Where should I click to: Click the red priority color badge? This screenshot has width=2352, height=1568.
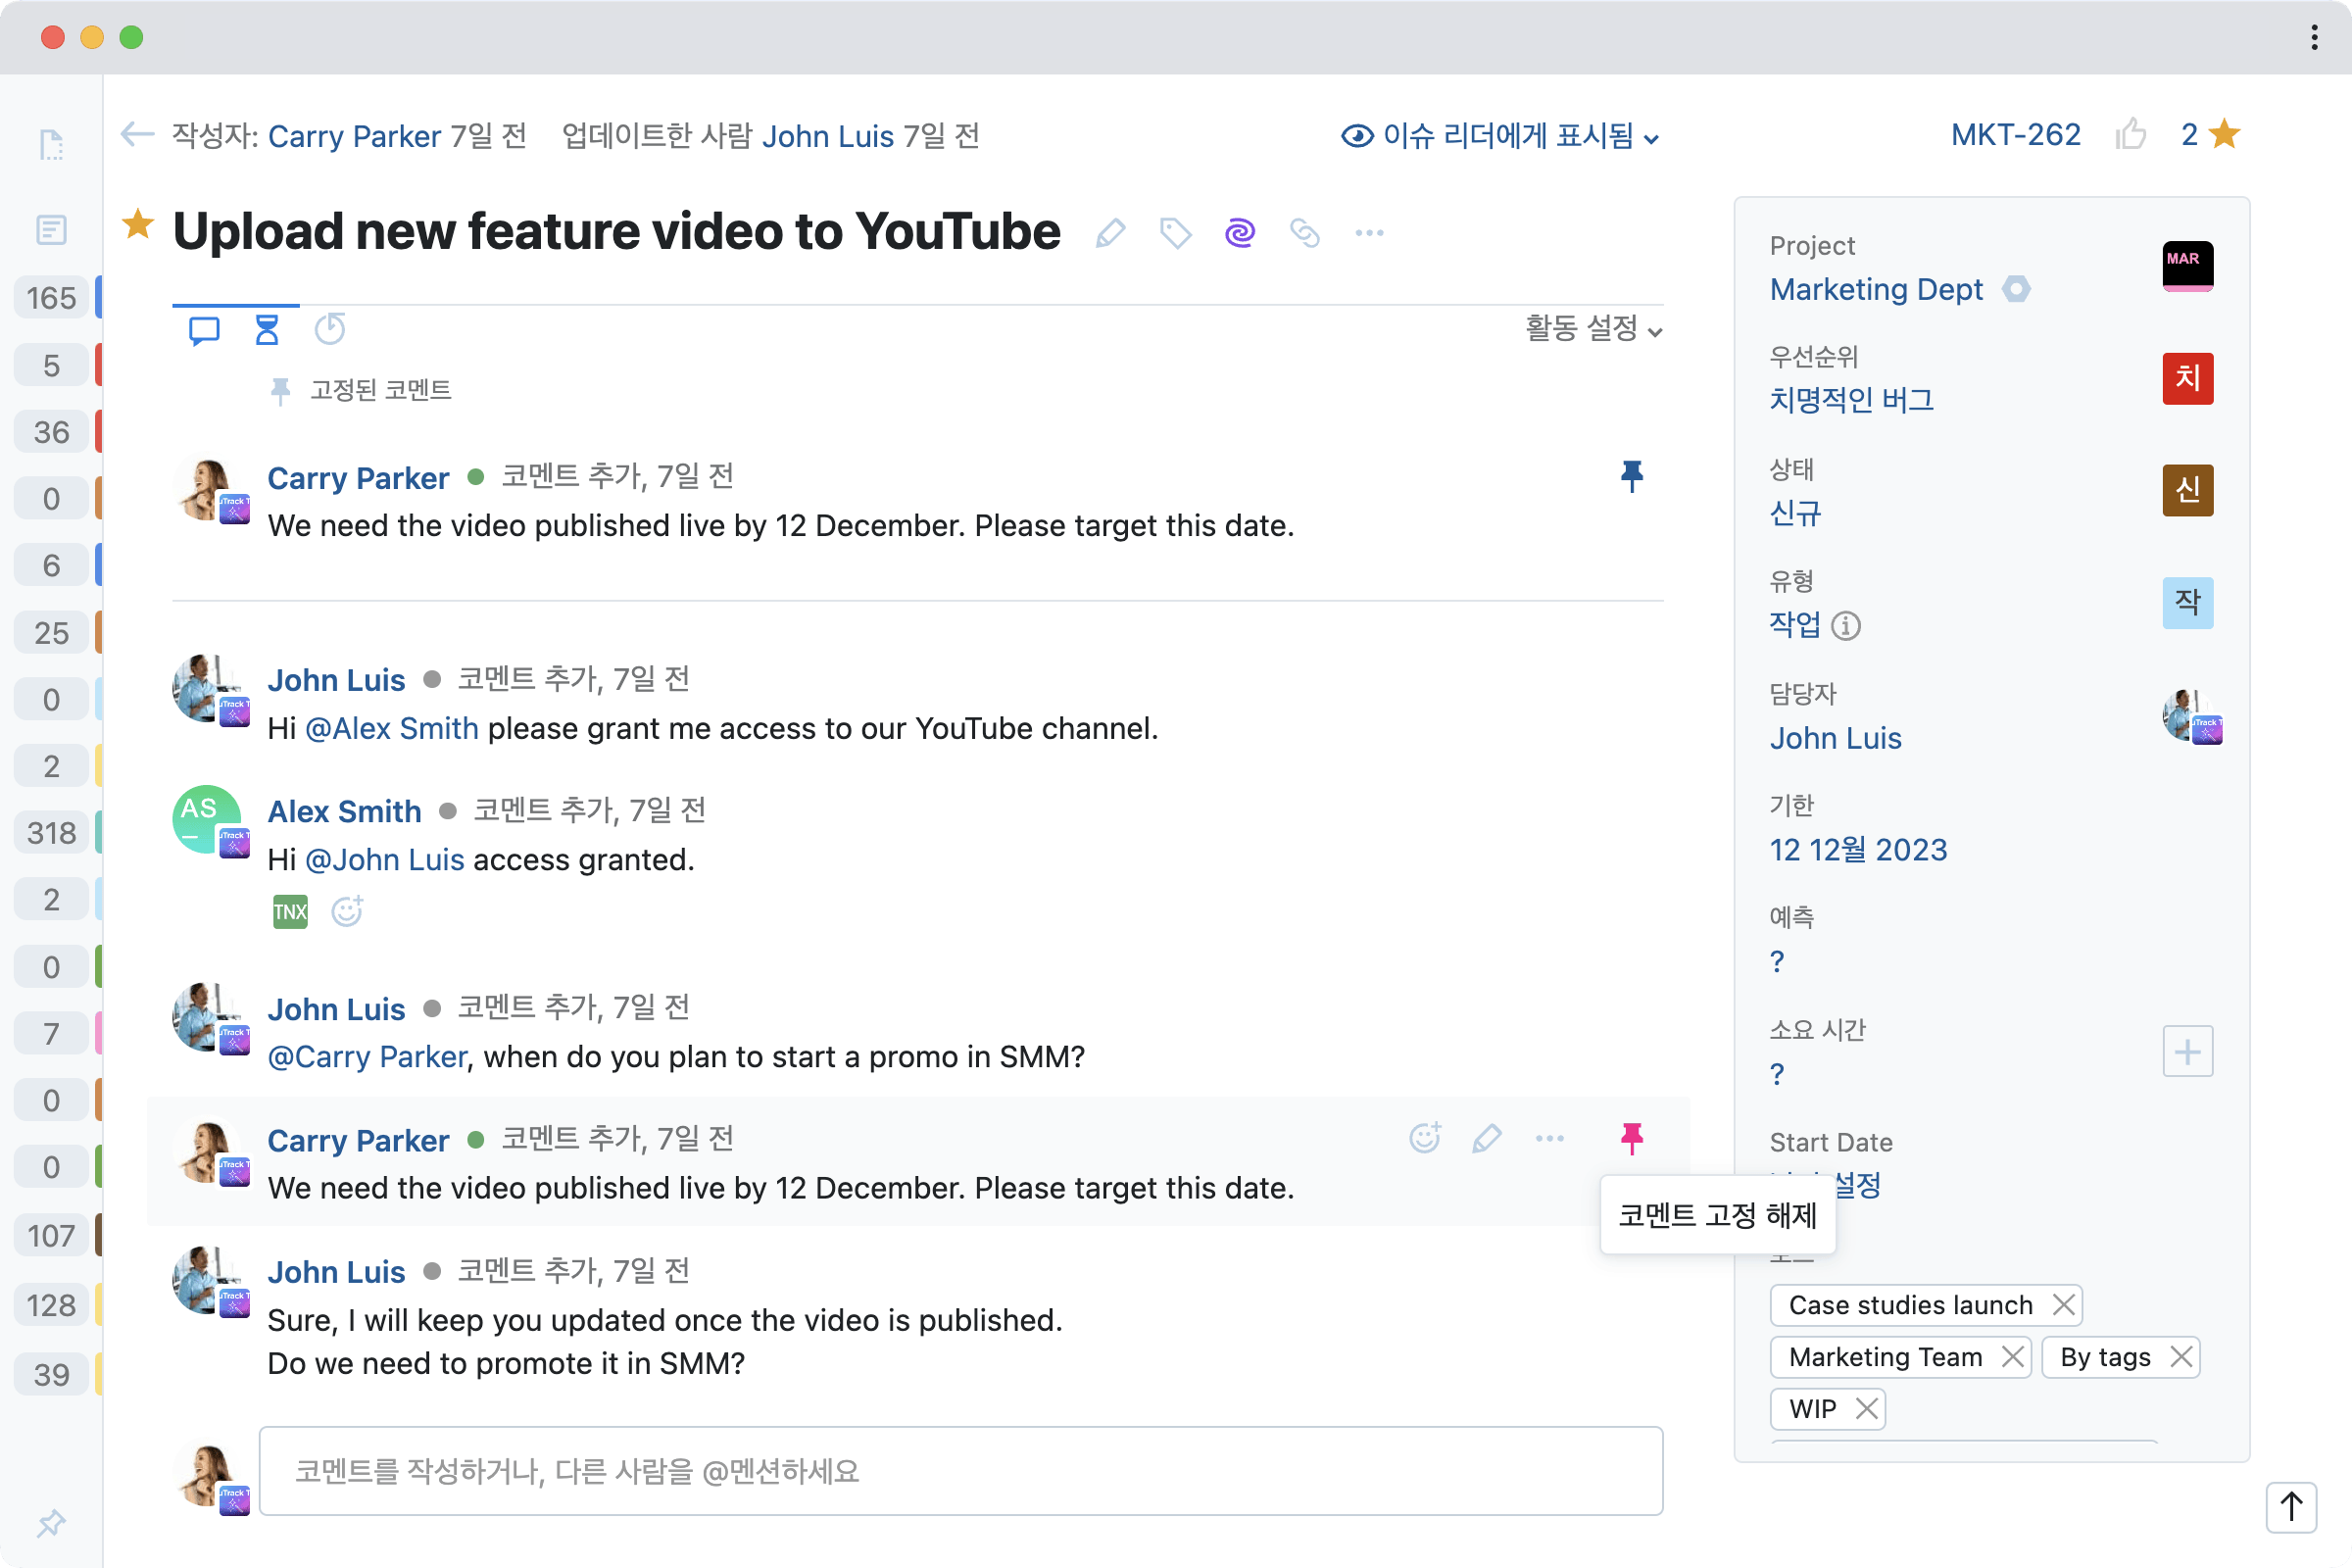point(2188,379)
